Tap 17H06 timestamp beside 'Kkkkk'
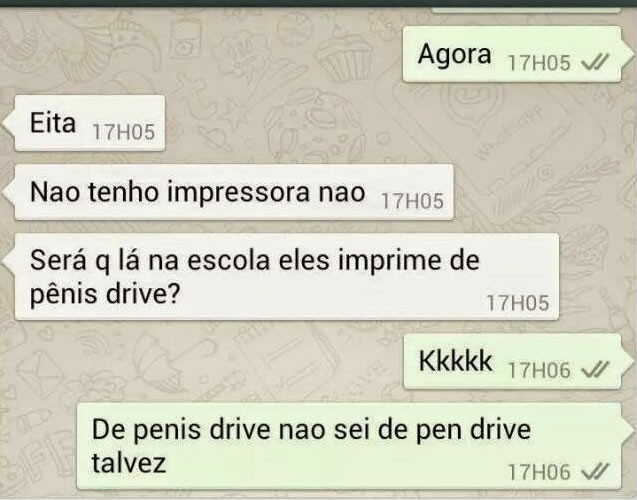637x500 pixels. (x=540, y=370)
